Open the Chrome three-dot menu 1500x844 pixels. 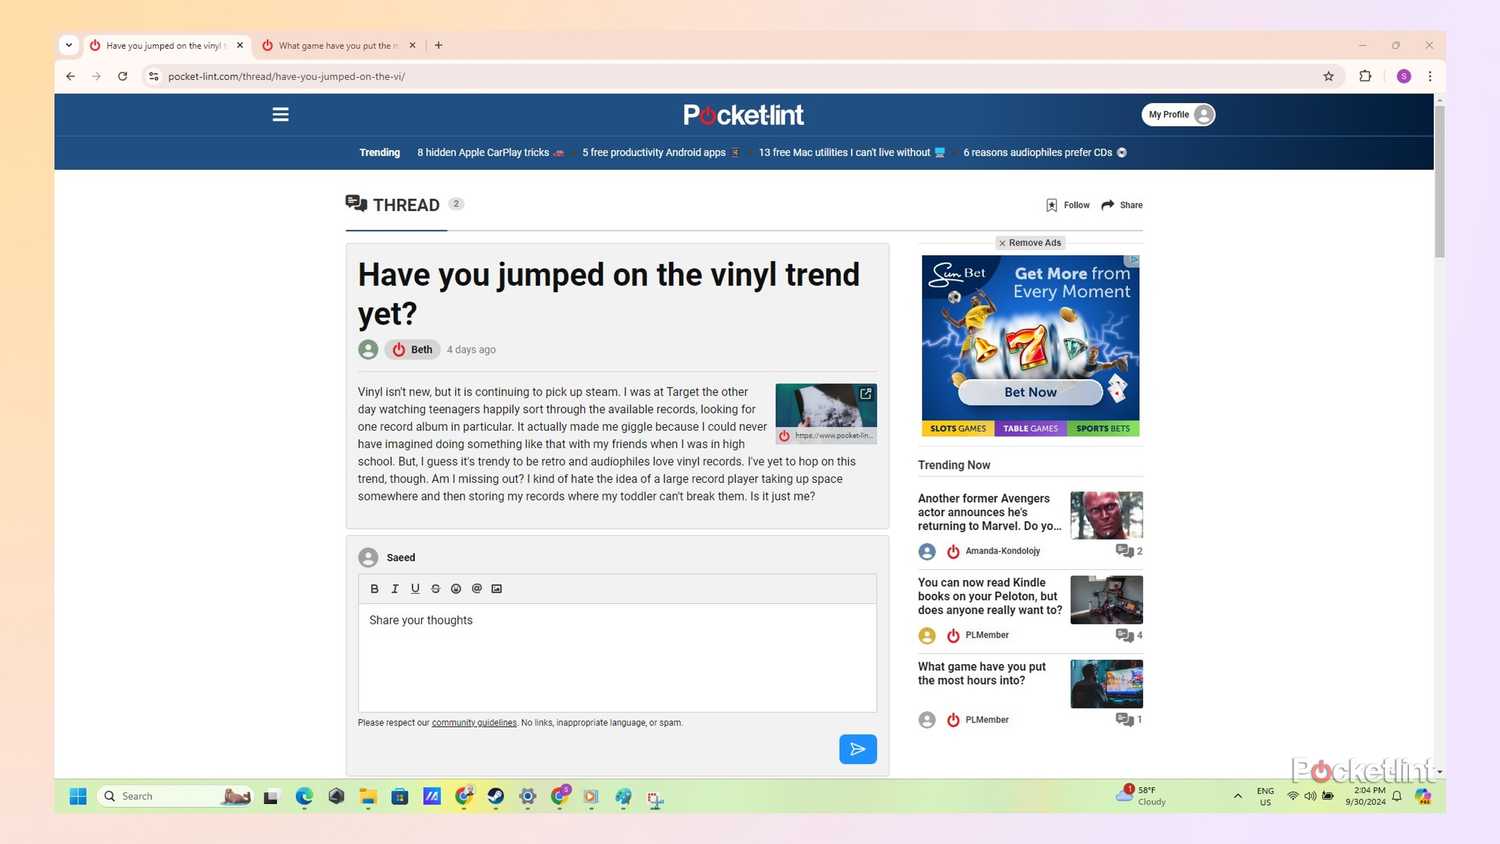coord(1430,76)
